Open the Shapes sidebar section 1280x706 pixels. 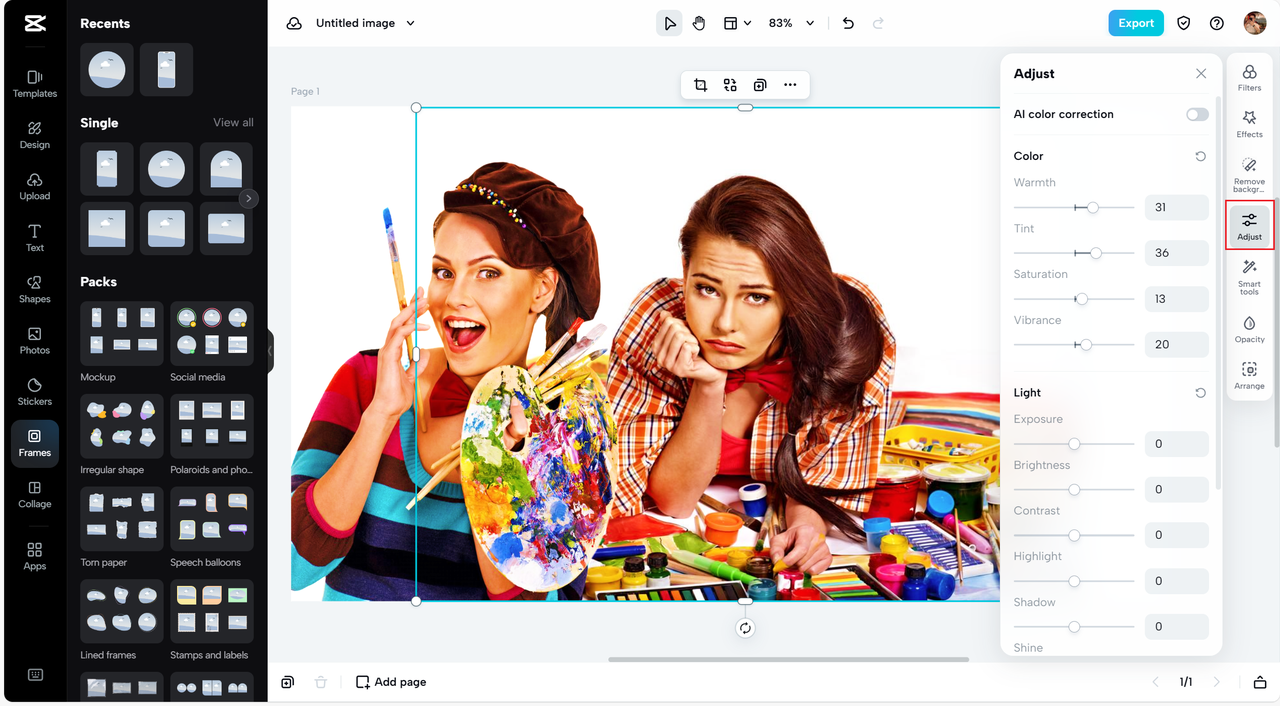click(x=35, y=289)
